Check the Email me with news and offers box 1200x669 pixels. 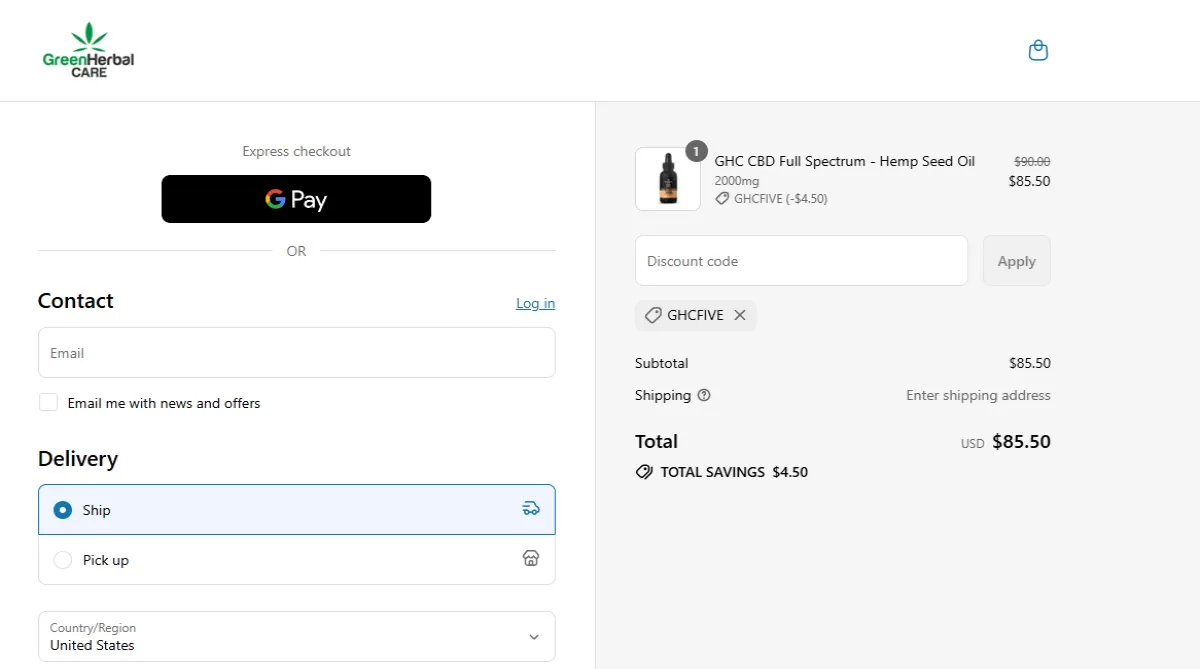pyautogui.click(x=48, y=402)
